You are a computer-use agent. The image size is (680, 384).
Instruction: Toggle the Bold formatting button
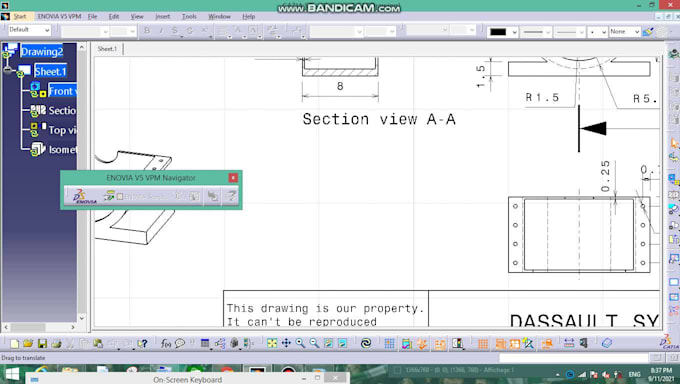click(x=147, y=30)
